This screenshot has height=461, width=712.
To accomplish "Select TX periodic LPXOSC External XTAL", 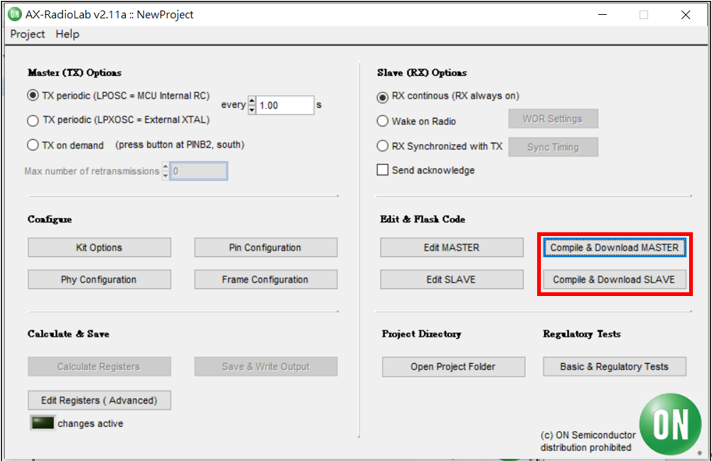I will tap(33, 120).
